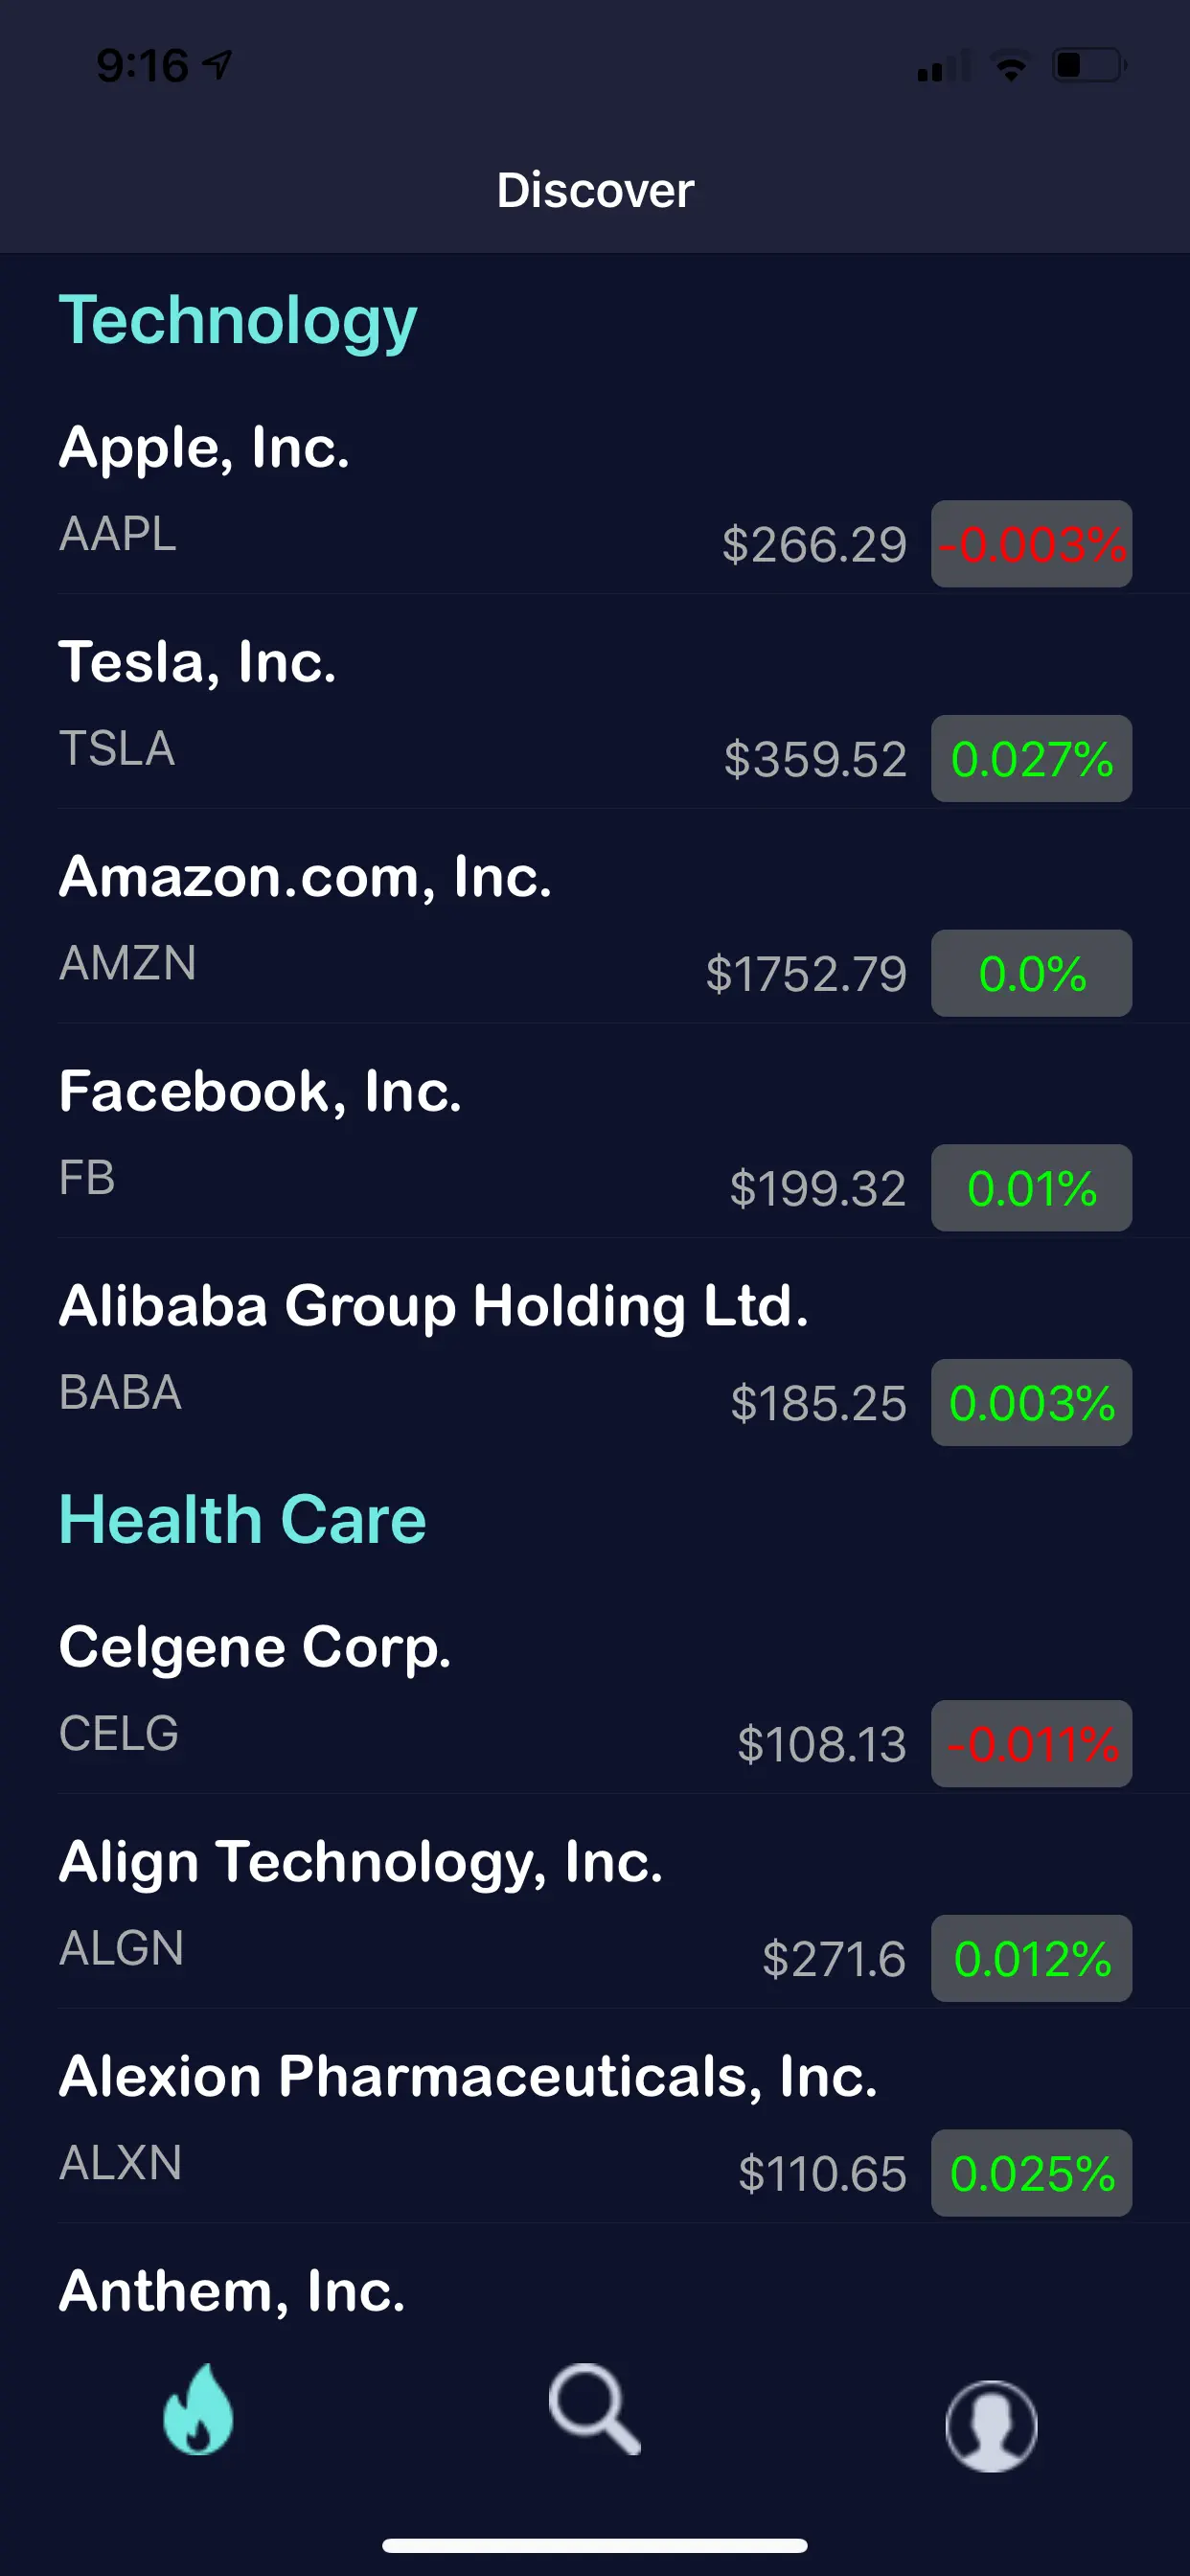Tap the Technology section header
This screenshot has width=1190, height=2576.
238,320
